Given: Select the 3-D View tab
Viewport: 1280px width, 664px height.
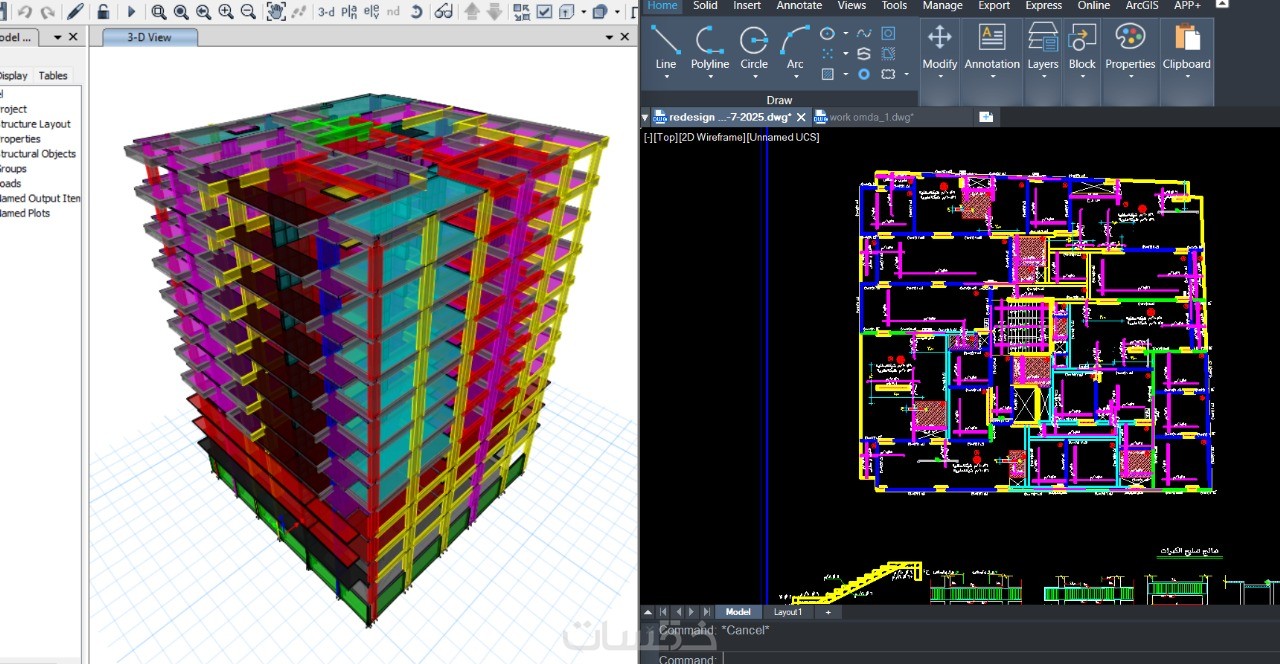Looking at the screenshot, I should pos(149,37).
